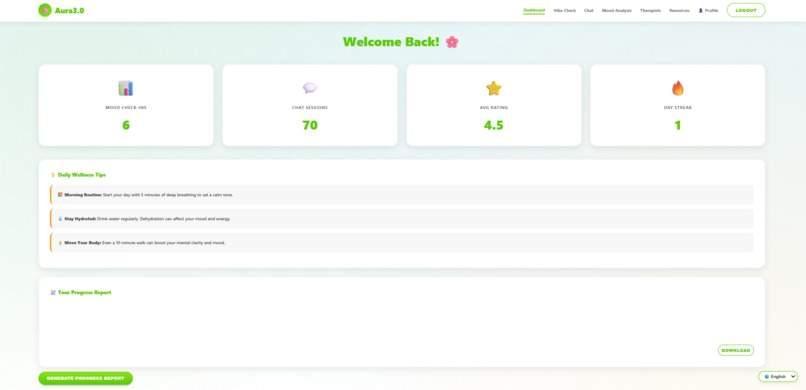Select the Move Your Body tip text

(144, 243)
